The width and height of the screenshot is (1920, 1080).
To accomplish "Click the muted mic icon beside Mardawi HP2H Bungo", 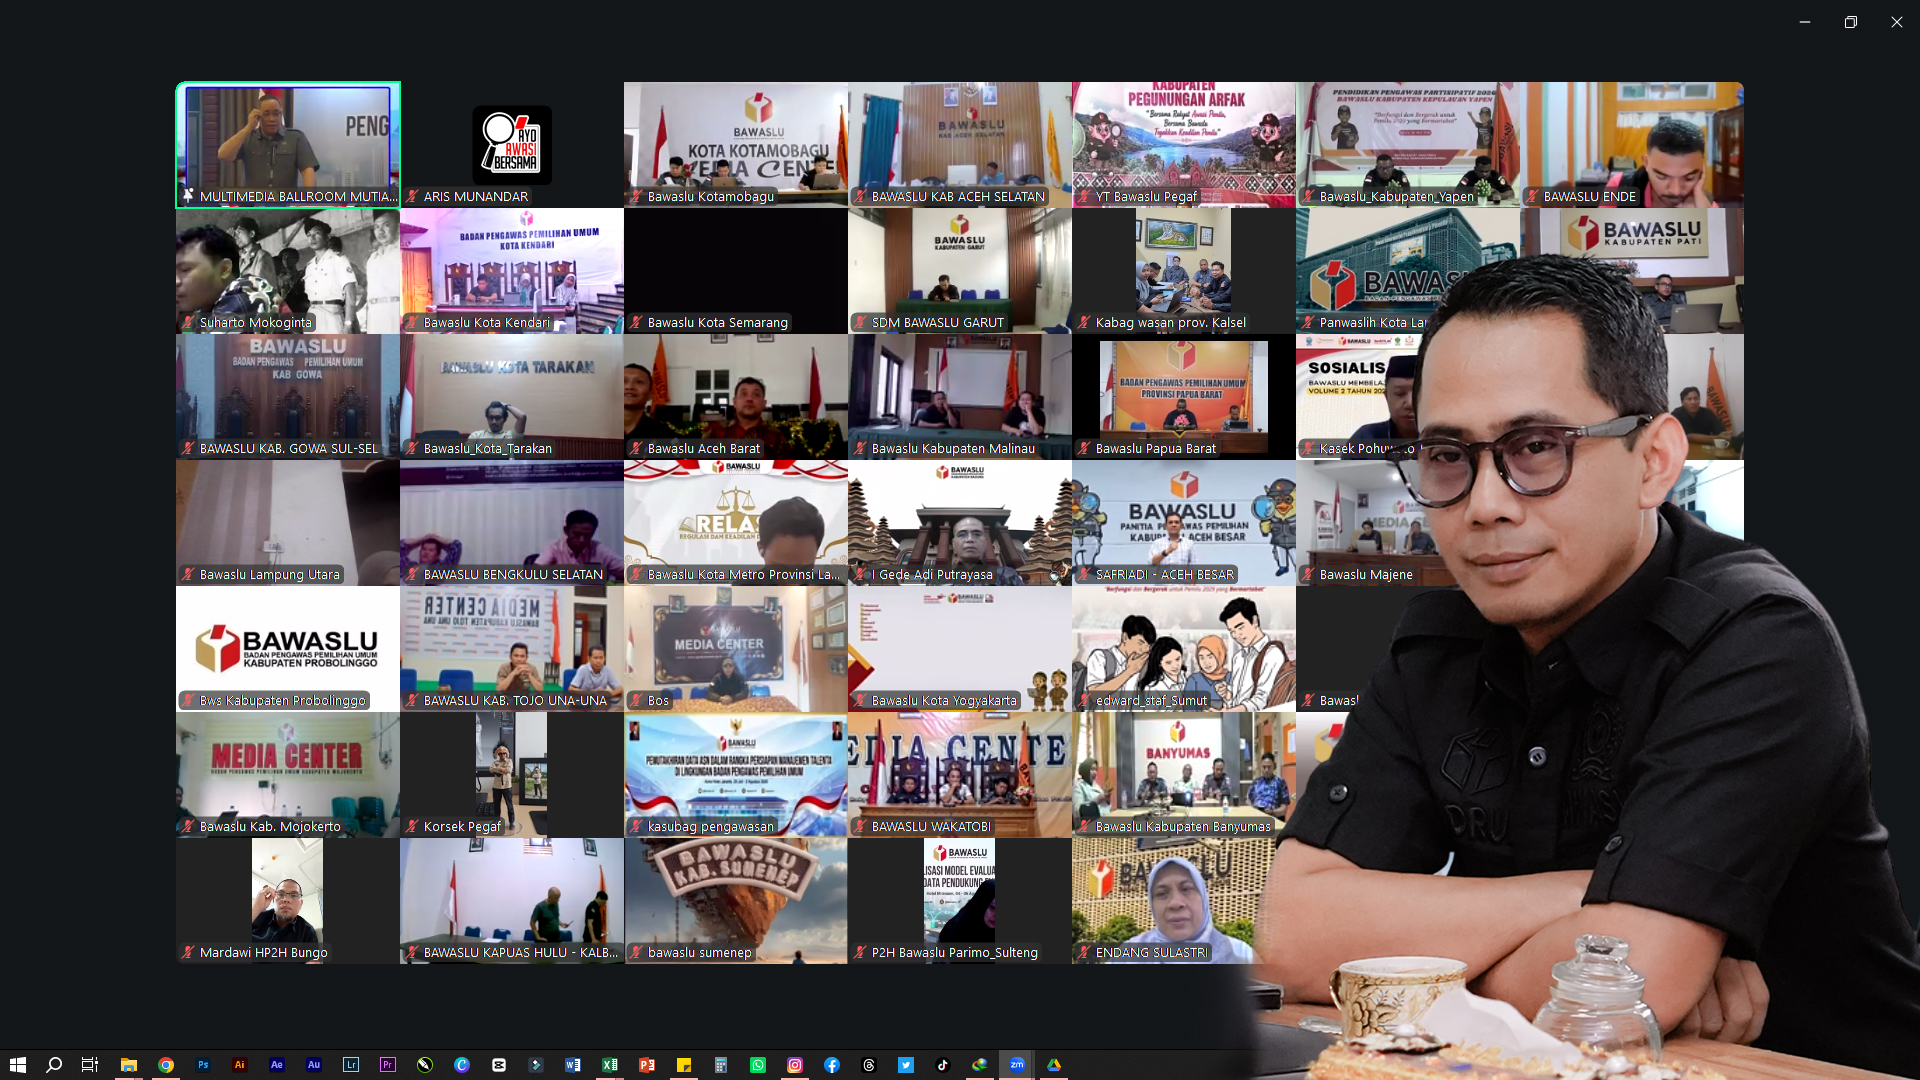I will [188, 953].
